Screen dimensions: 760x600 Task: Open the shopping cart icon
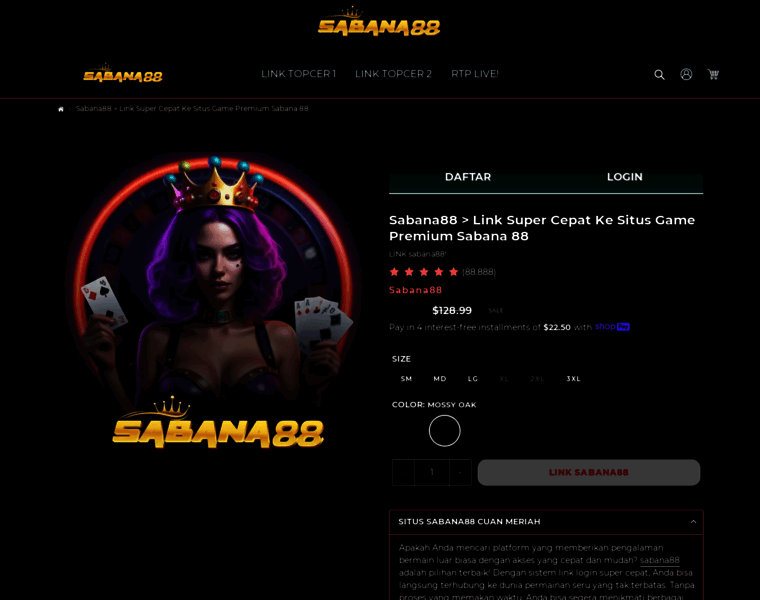[713, 74]
